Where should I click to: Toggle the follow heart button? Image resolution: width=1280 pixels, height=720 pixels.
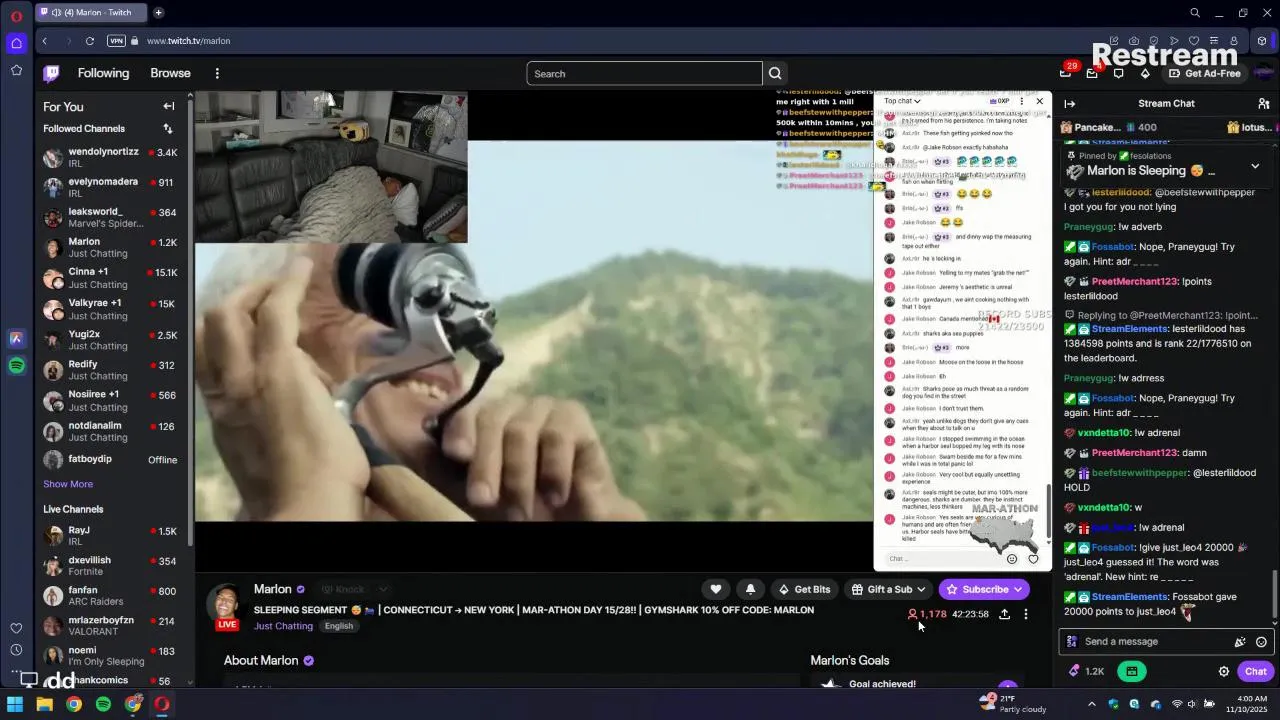pyautogui.click(x=716, y=589)
